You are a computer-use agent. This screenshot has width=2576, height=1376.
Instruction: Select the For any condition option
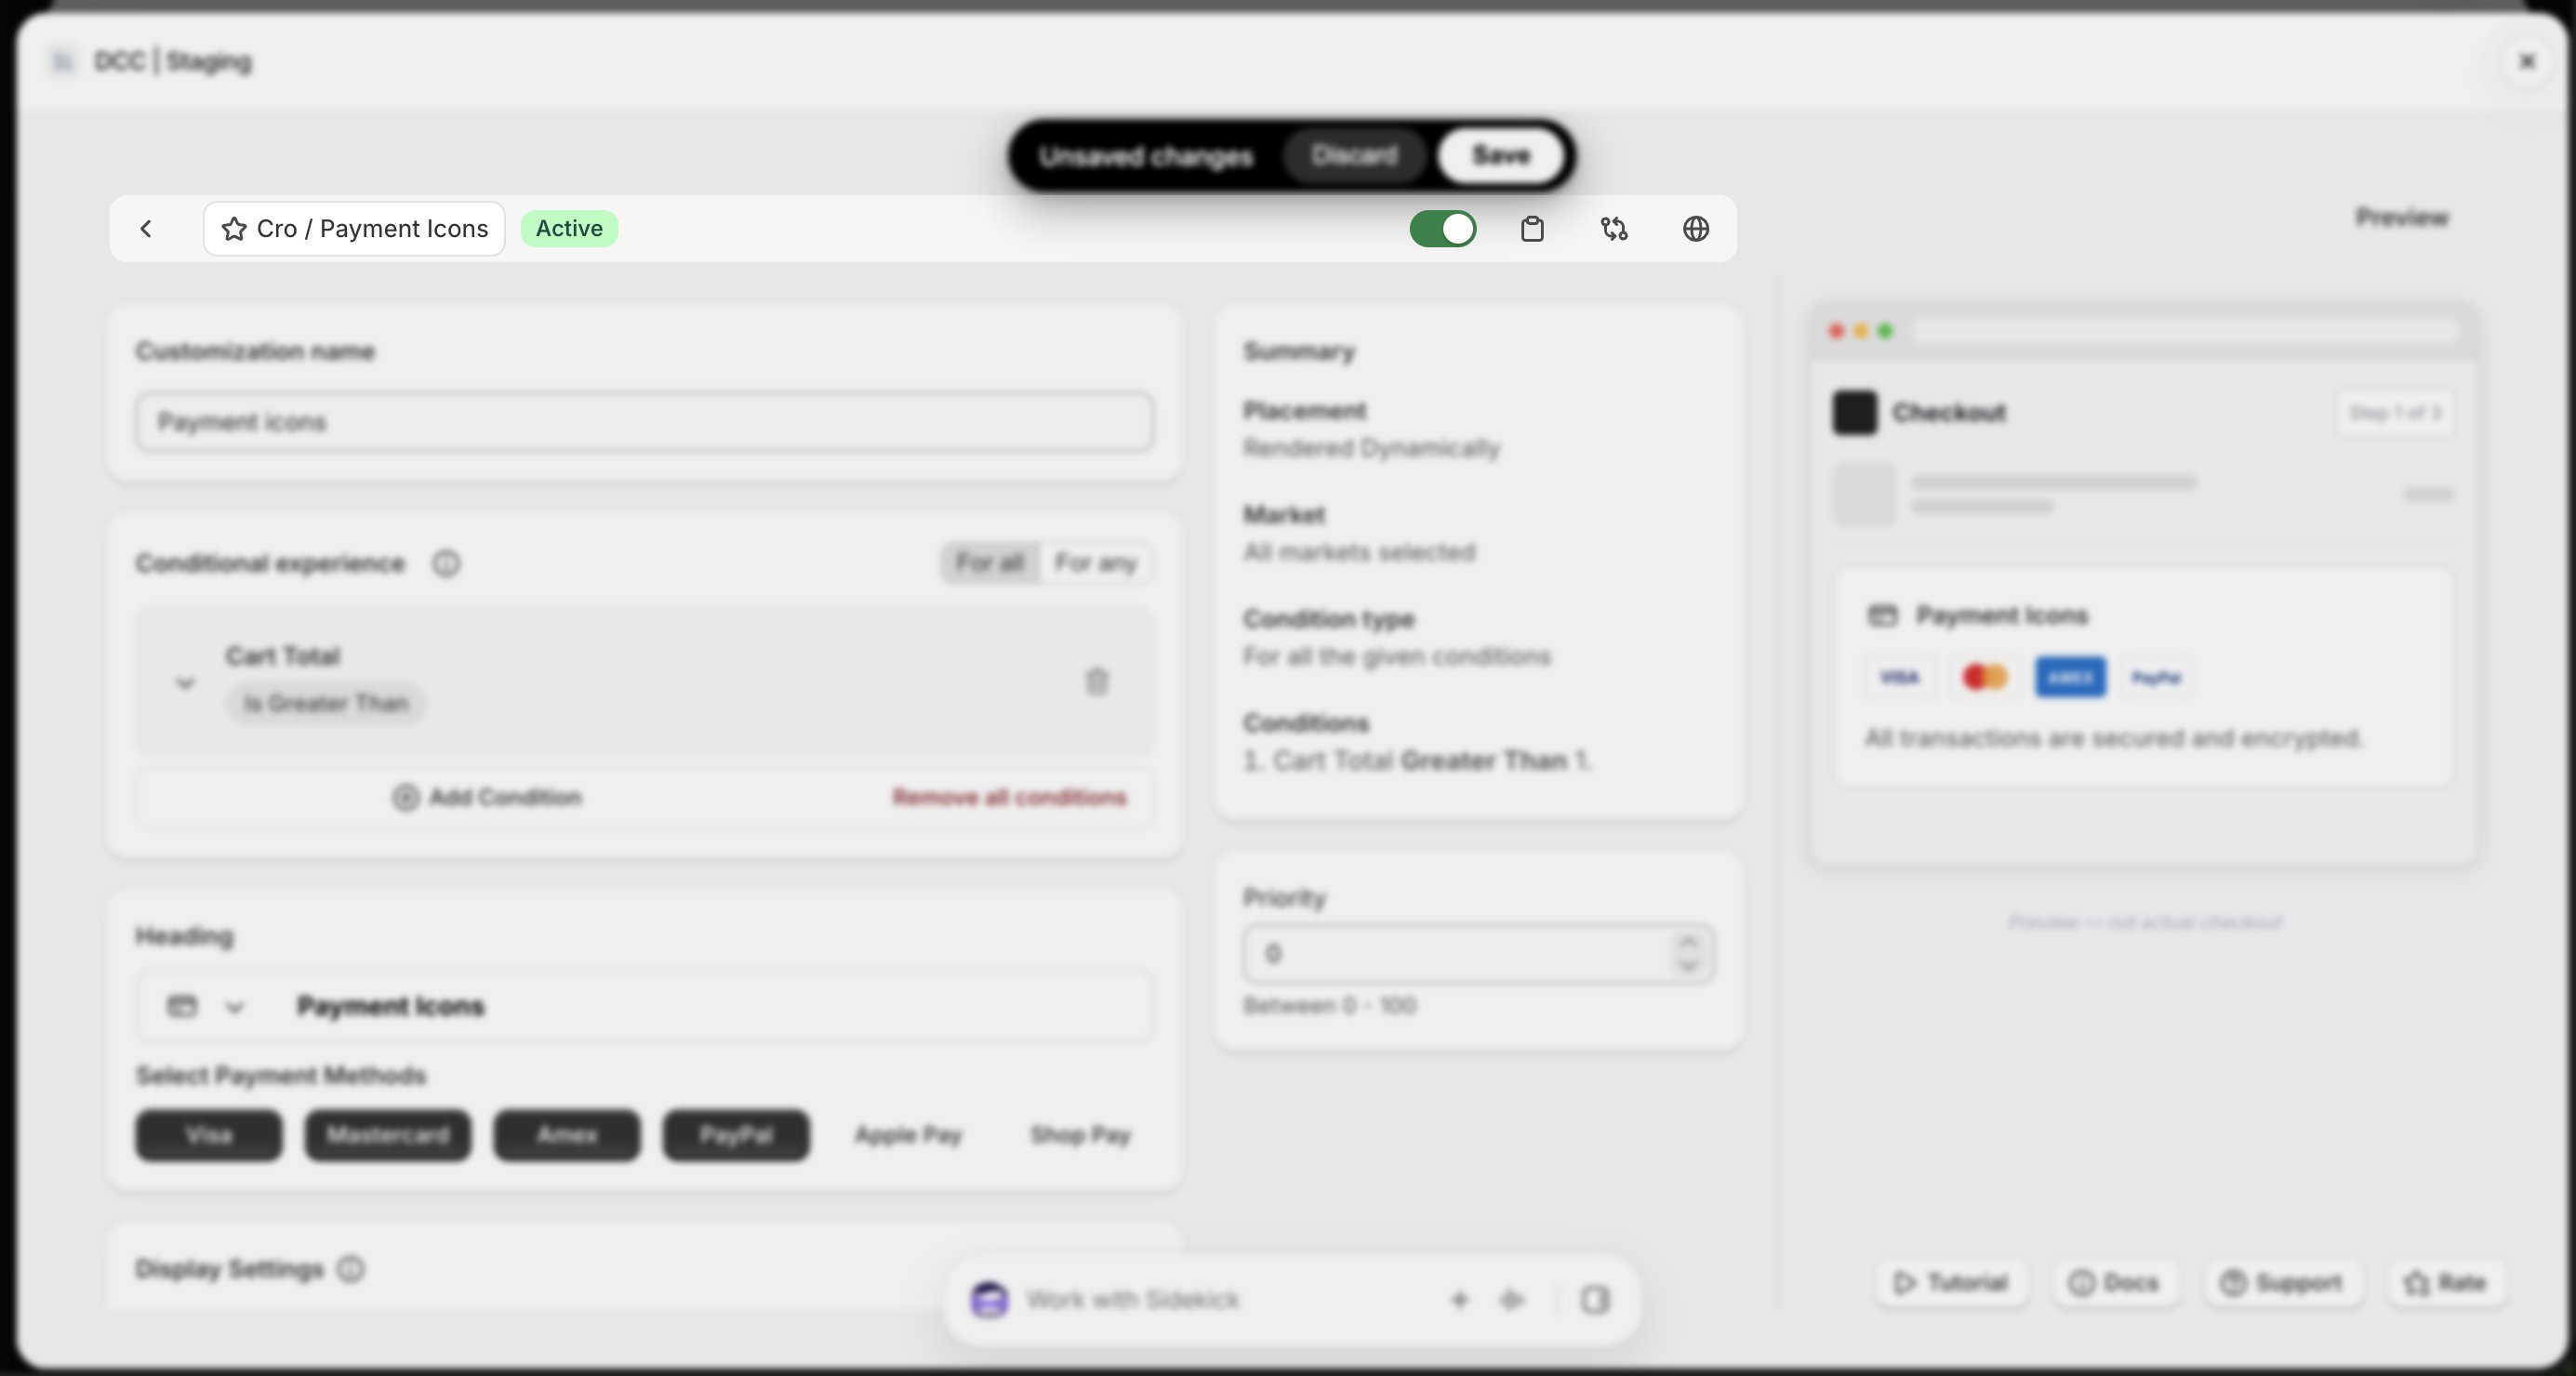pos(1096,563)
